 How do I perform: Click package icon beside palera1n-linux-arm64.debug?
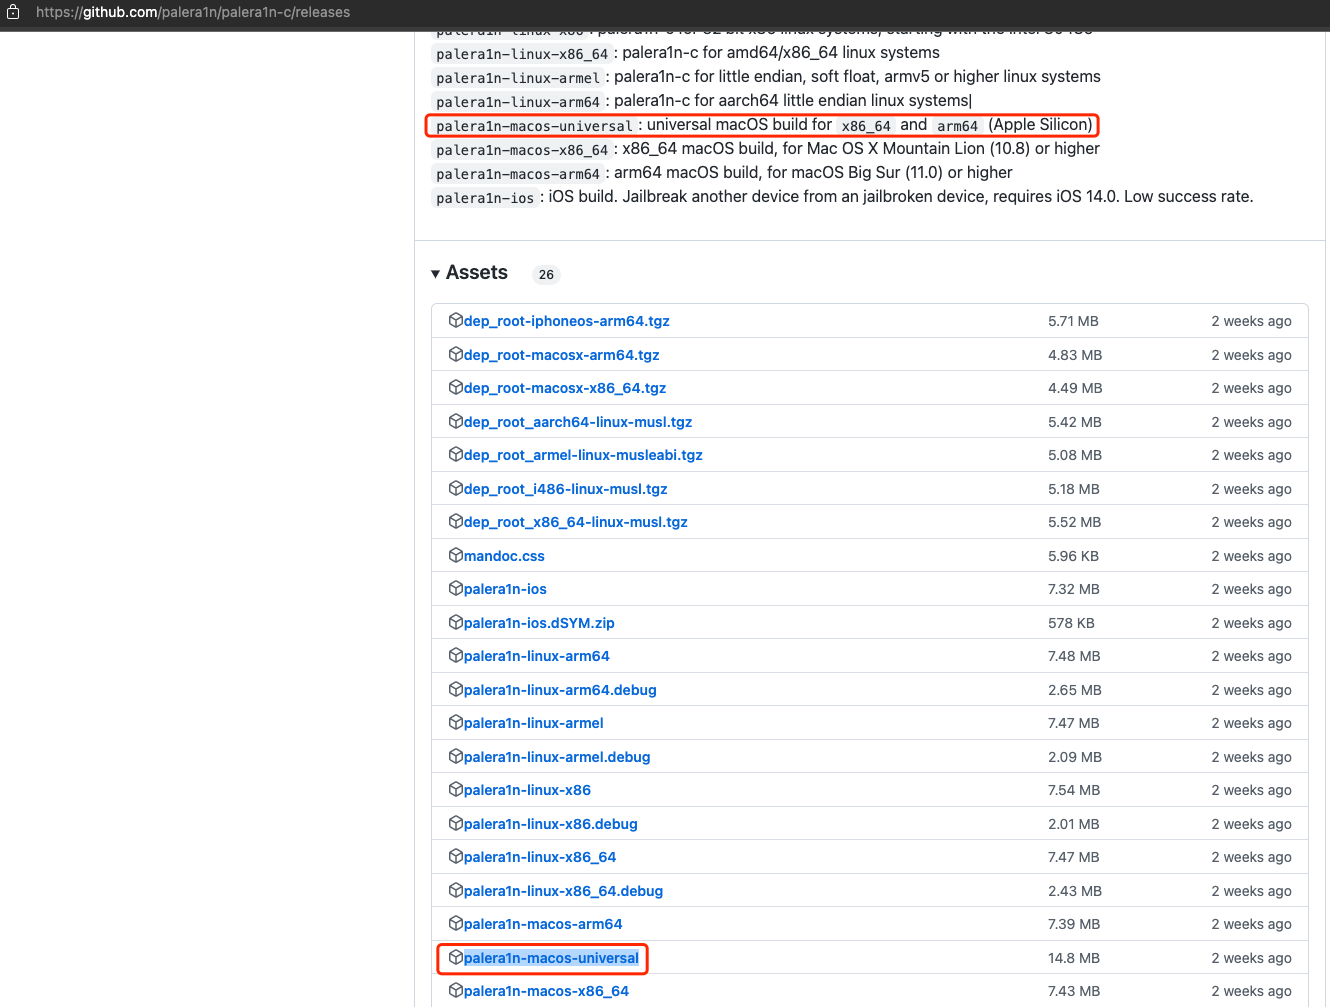pyautogui.click(x=456, y=689)
